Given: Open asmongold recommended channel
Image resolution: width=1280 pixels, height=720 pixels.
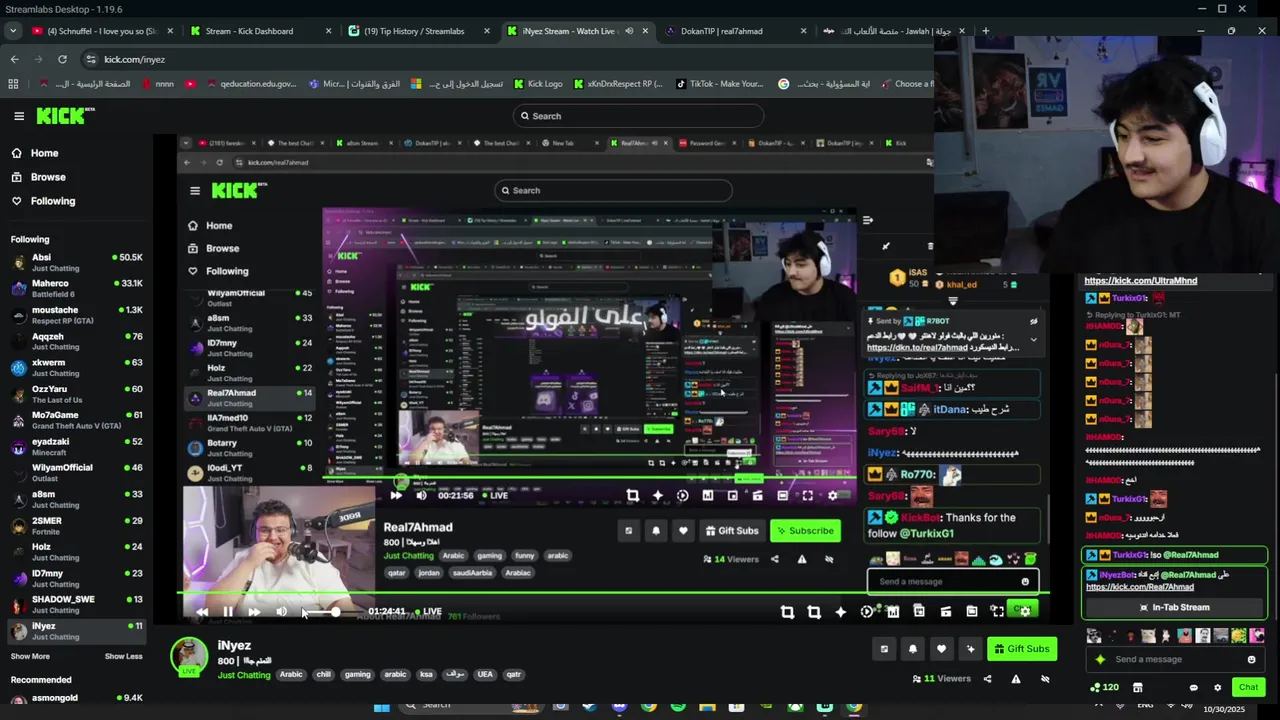Looking at the screenshot, I should [x=76, y=698].
